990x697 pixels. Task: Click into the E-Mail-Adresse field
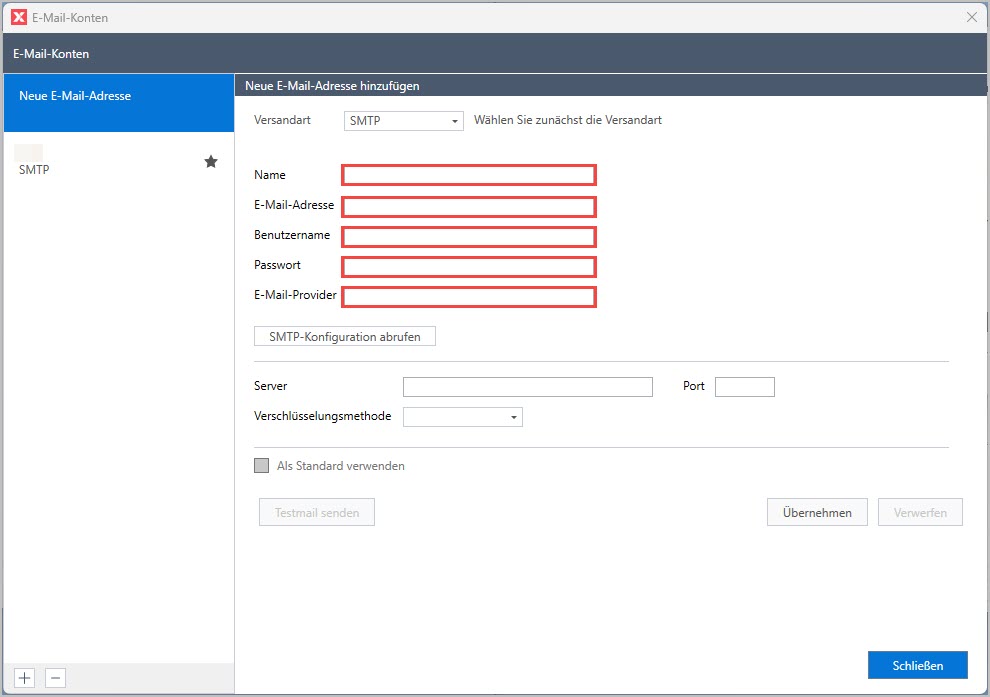click(469, 207)
